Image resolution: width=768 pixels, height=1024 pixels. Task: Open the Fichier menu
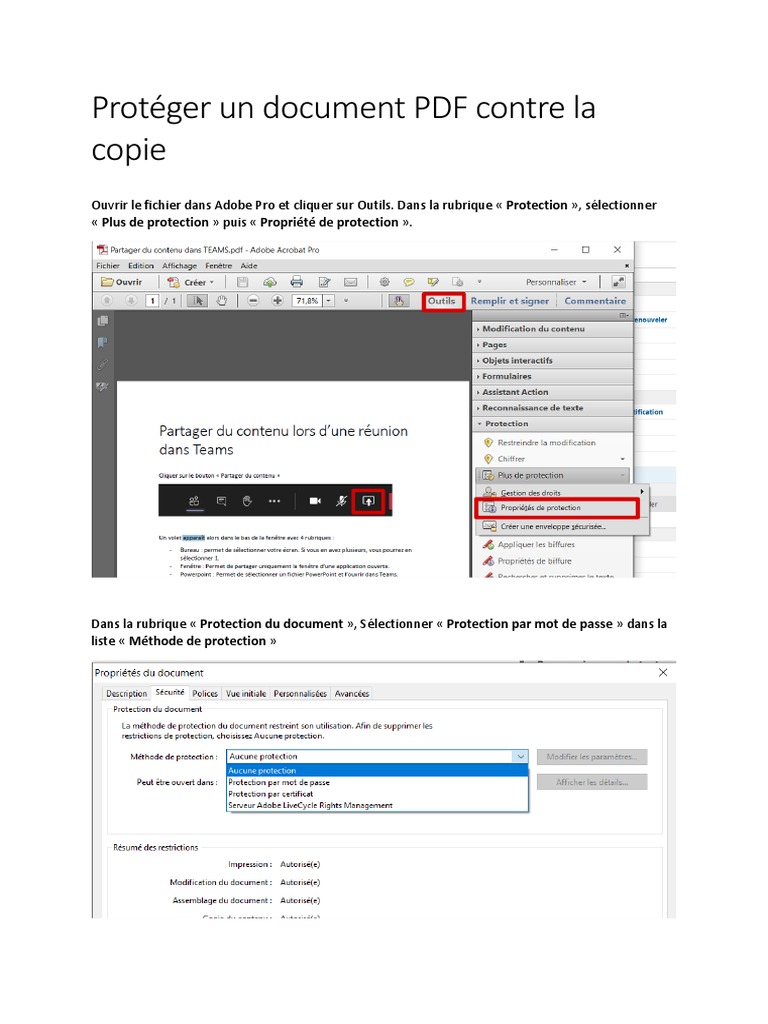(x=108, y=266)
